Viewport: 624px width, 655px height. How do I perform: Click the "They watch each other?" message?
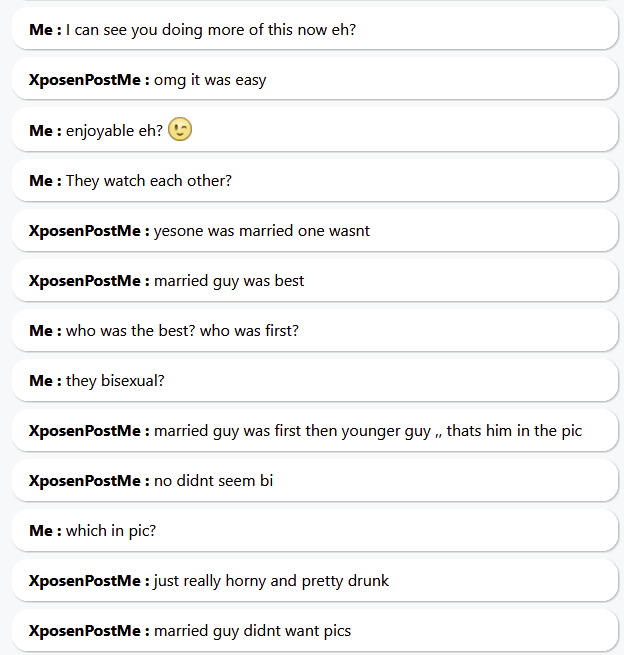(149, 181)
